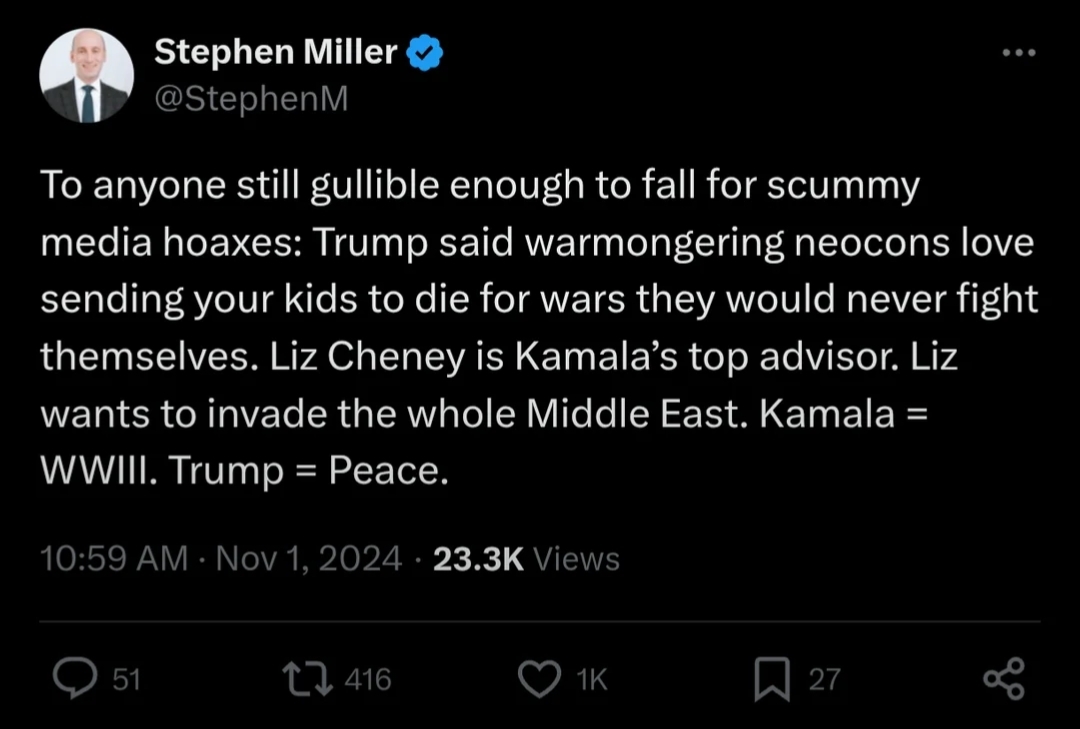
Task: Click the 51 replies count
Action: (126, 680)
